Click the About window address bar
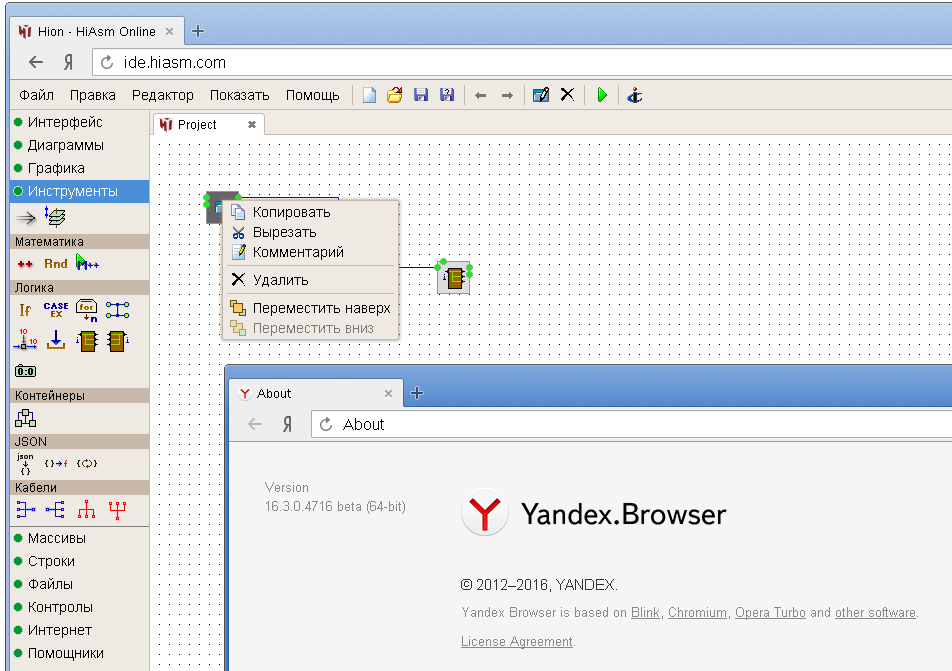The height and width of the screenshot is (671, 952). pyautogui.click(x=631, y=424)
